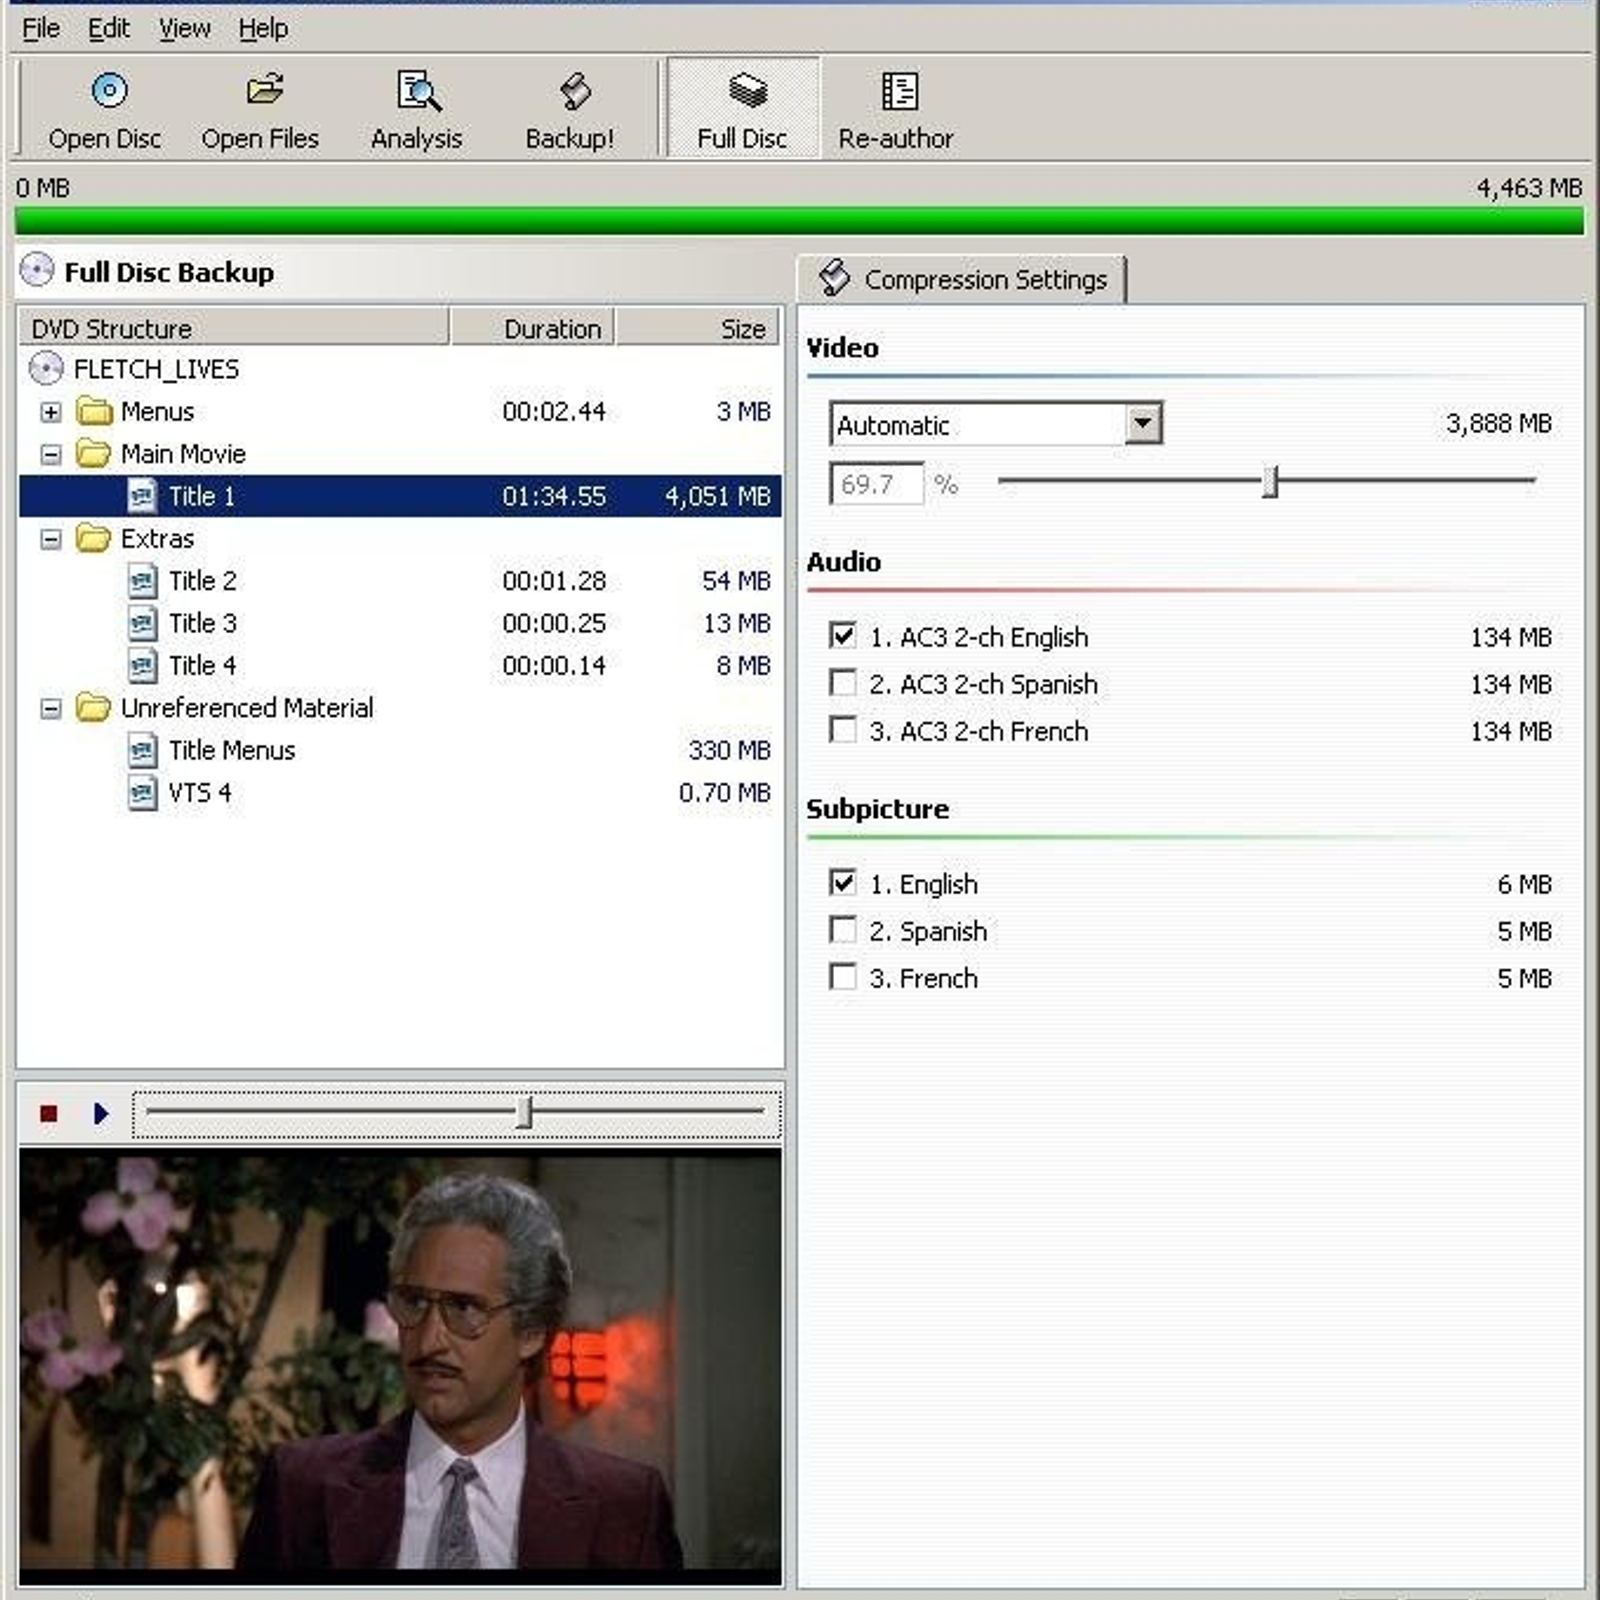
Task: Click the '3,888 MB' video size text
Action: [1498, 424]
